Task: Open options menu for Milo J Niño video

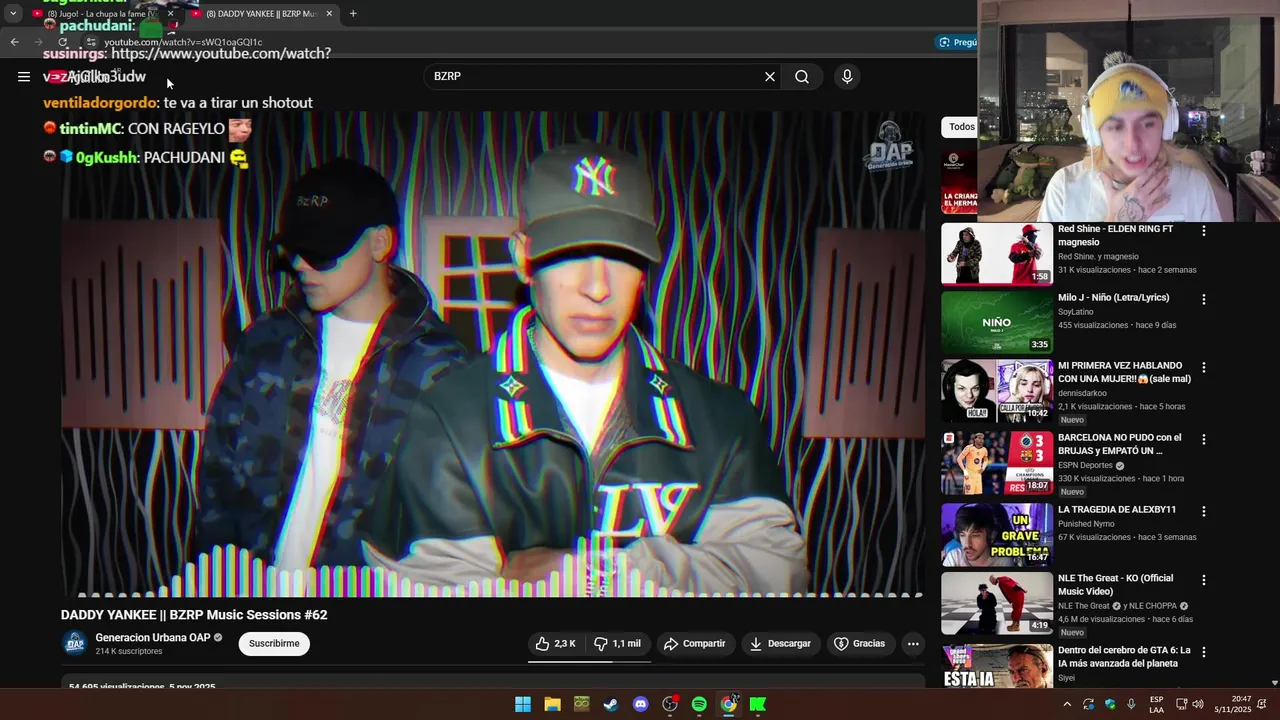Action: coord(1204,299)
